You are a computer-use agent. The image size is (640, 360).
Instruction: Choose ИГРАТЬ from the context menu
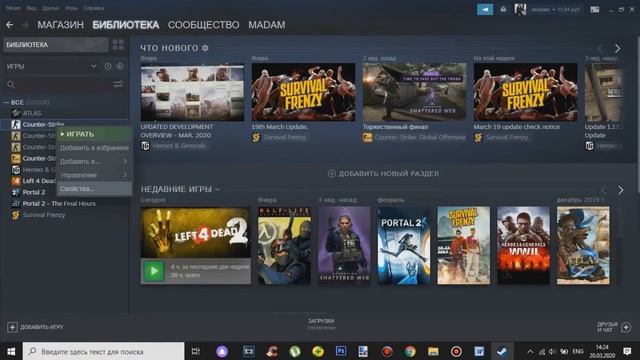[x=94, y=134]
